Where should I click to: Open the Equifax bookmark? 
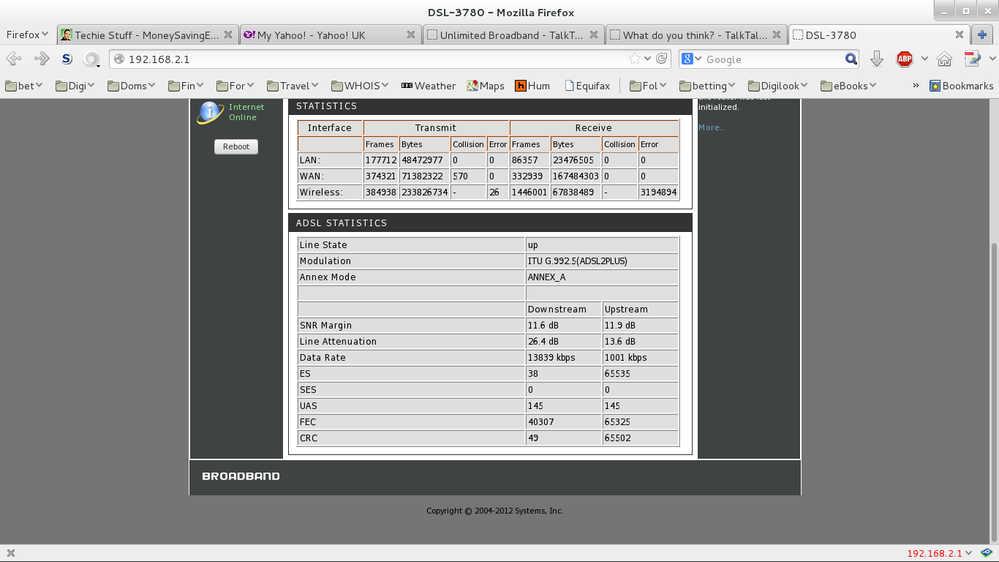(x=587, y=85)
